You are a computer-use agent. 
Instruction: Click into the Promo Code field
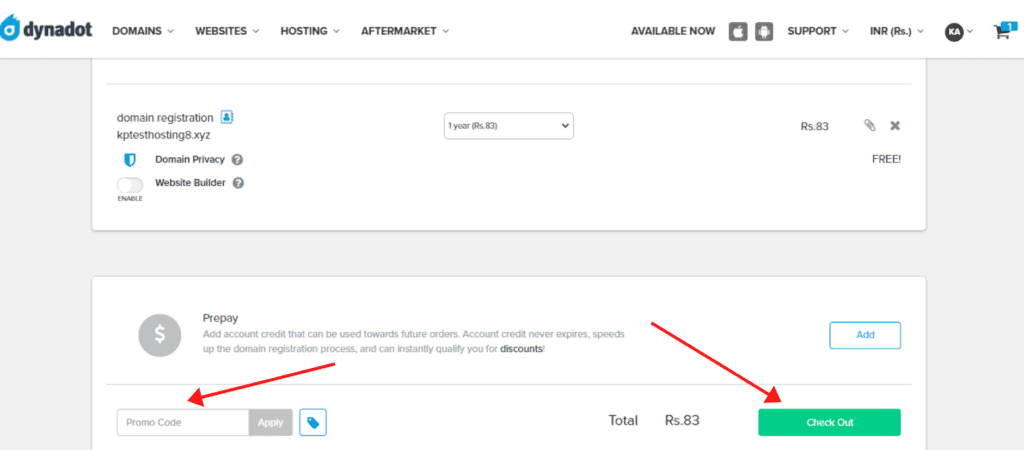tap(183, 423)
